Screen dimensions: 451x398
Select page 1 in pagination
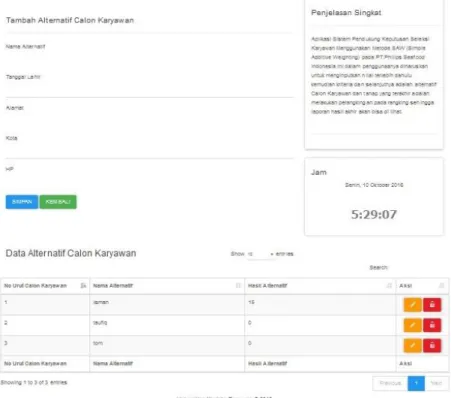pyautogui.click(x=416, y=383)
